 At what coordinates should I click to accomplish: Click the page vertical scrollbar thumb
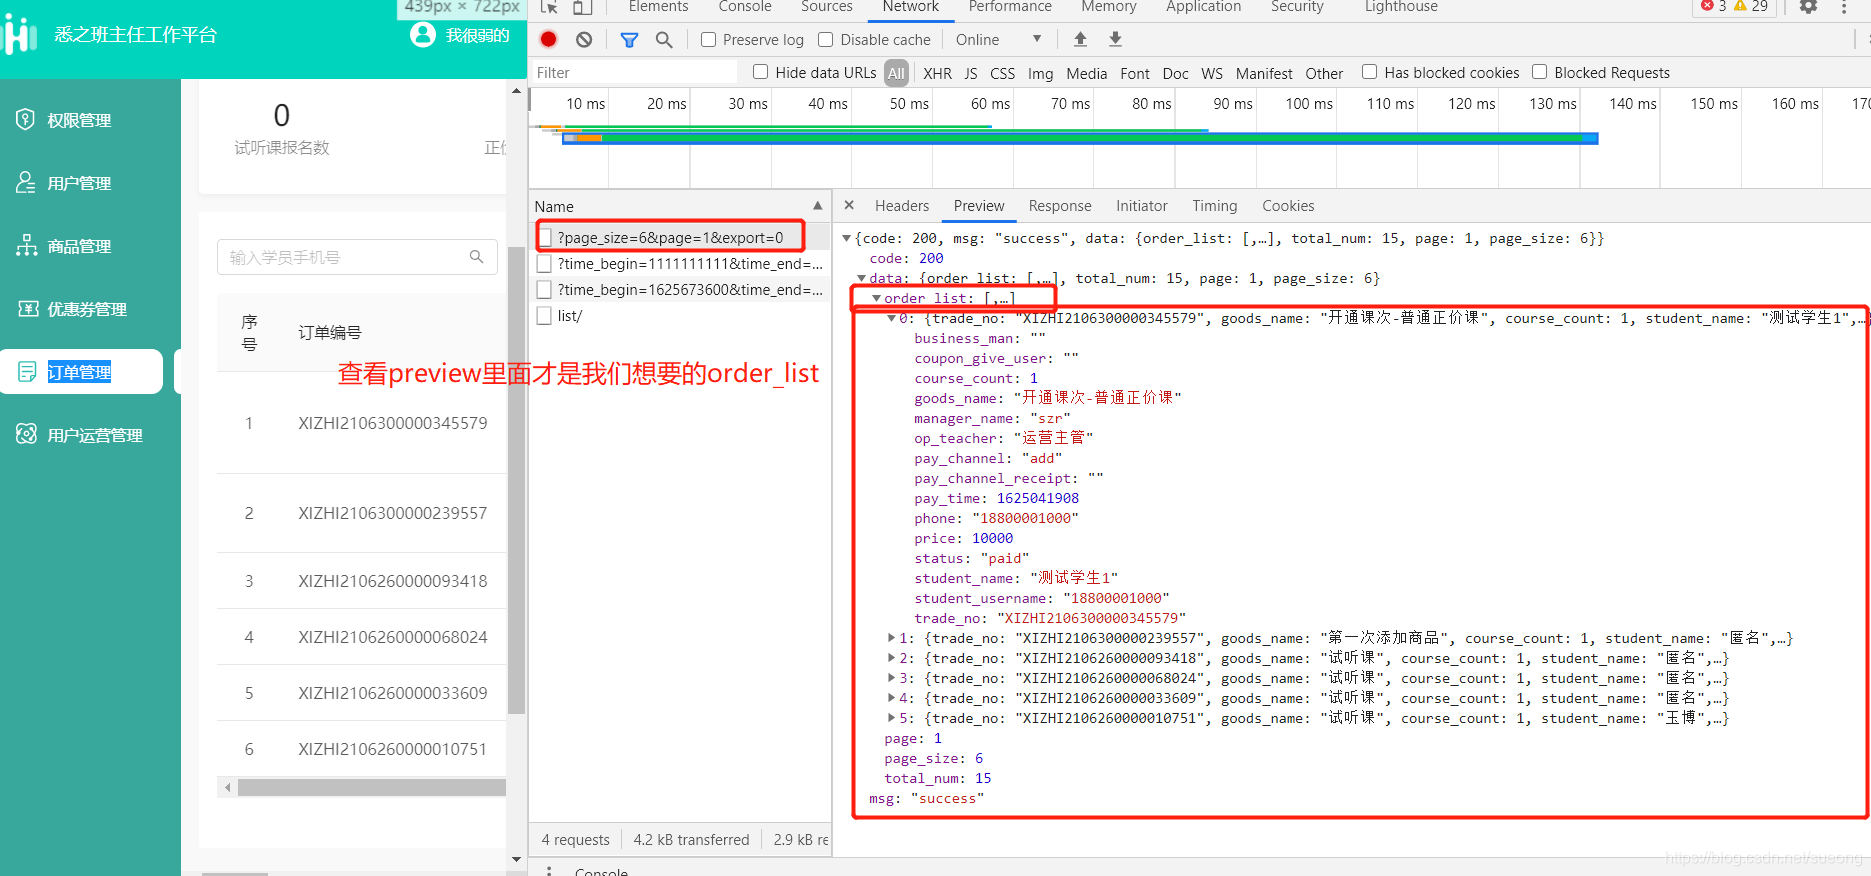(x=516, y=480)
